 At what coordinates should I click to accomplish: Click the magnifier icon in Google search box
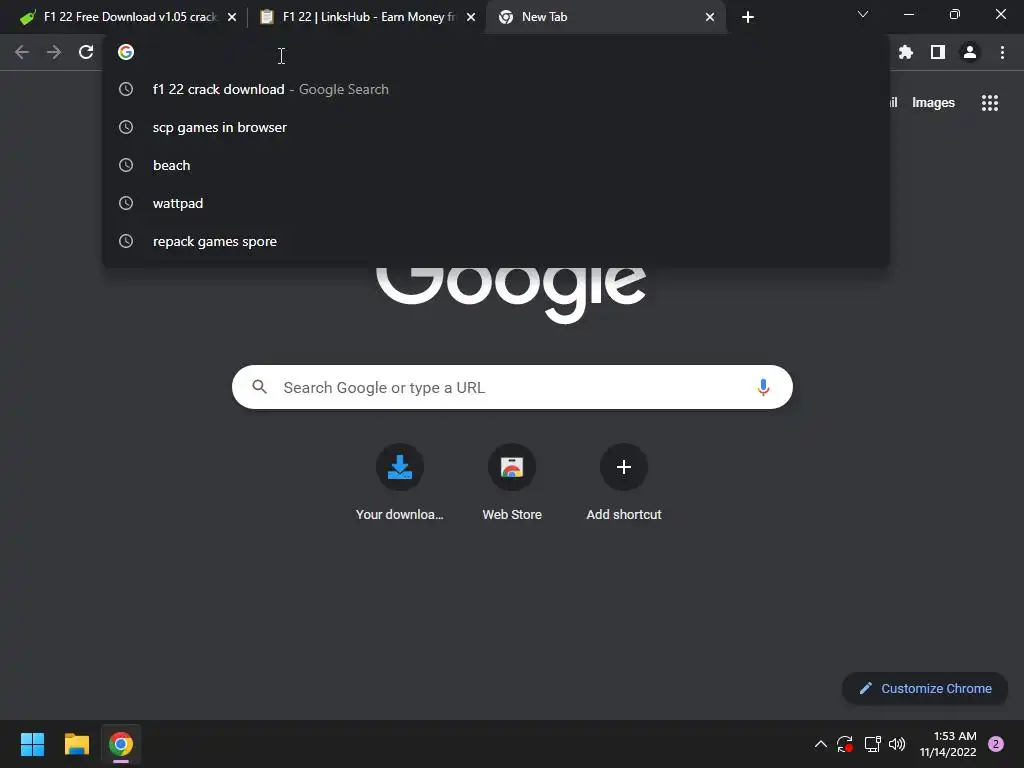(x=259, y=387)
